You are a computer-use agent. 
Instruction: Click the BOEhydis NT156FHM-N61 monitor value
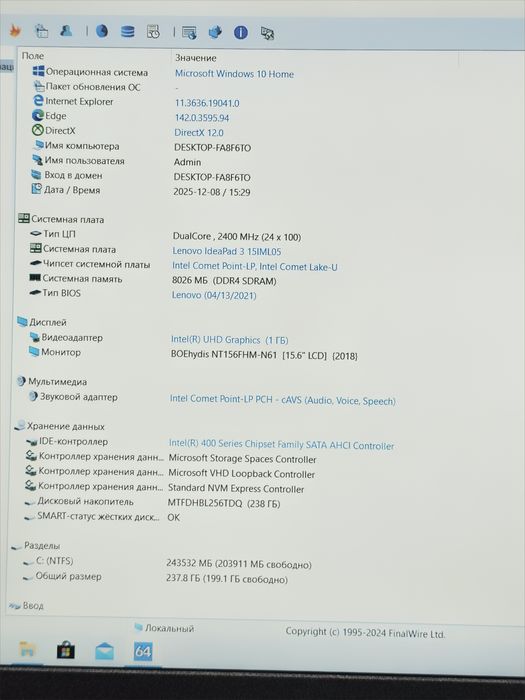click(x=264, y=355)
